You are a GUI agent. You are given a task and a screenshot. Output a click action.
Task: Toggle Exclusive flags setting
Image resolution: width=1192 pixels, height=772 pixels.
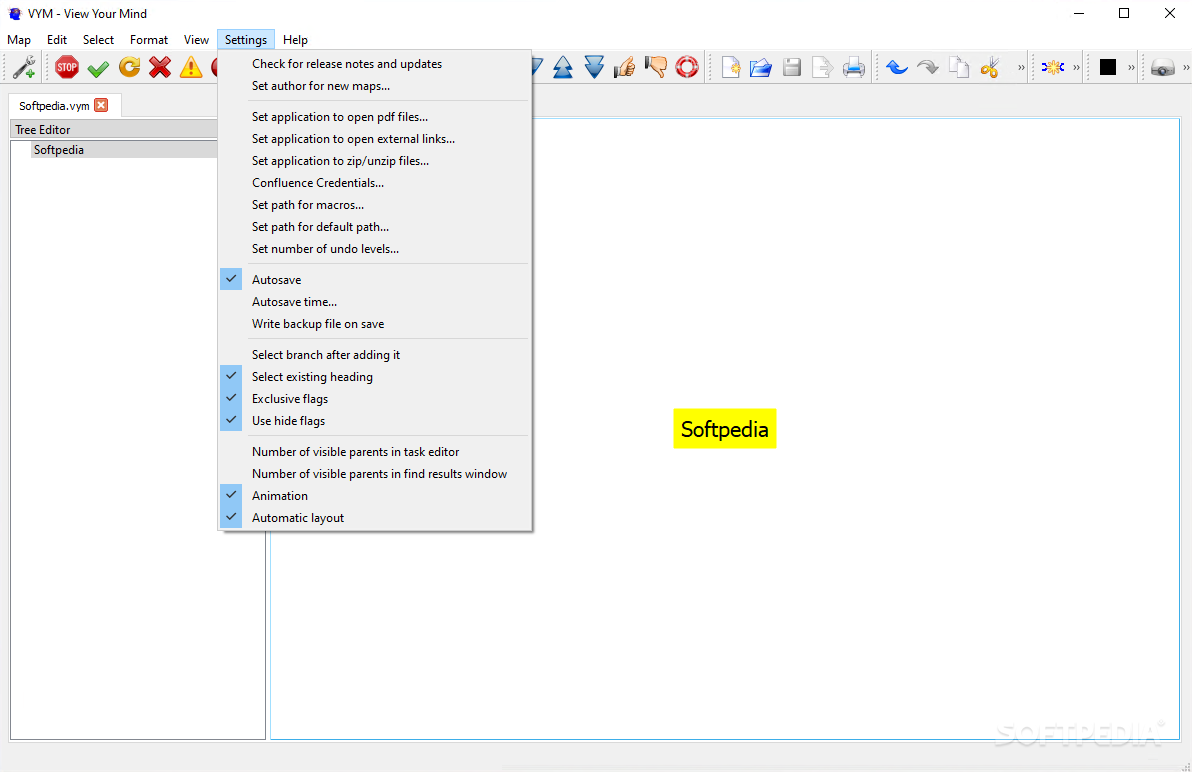(x=375, y=399)
